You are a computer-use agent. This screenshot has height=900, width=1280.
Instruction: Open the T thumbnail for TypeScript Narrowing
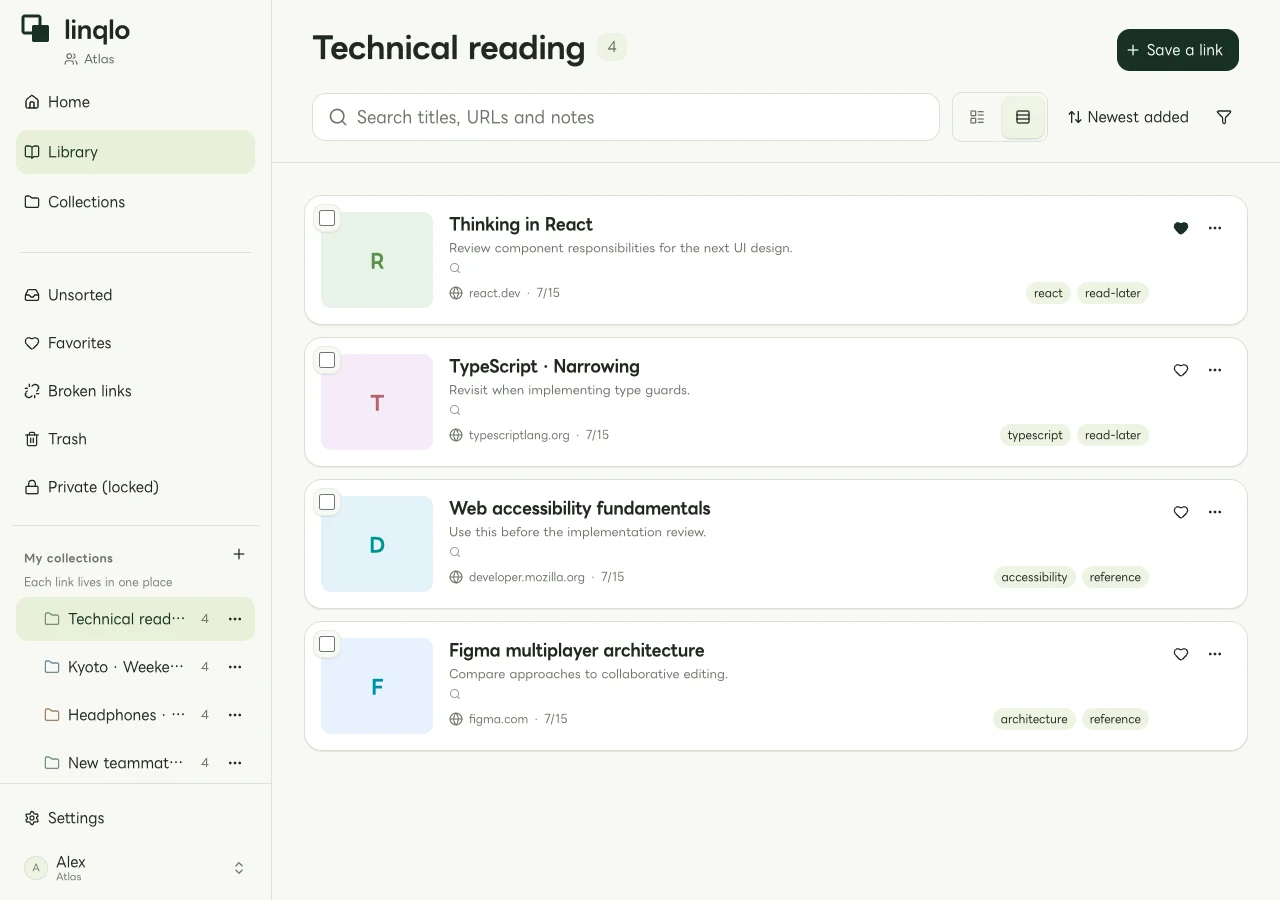coord(377,402)
